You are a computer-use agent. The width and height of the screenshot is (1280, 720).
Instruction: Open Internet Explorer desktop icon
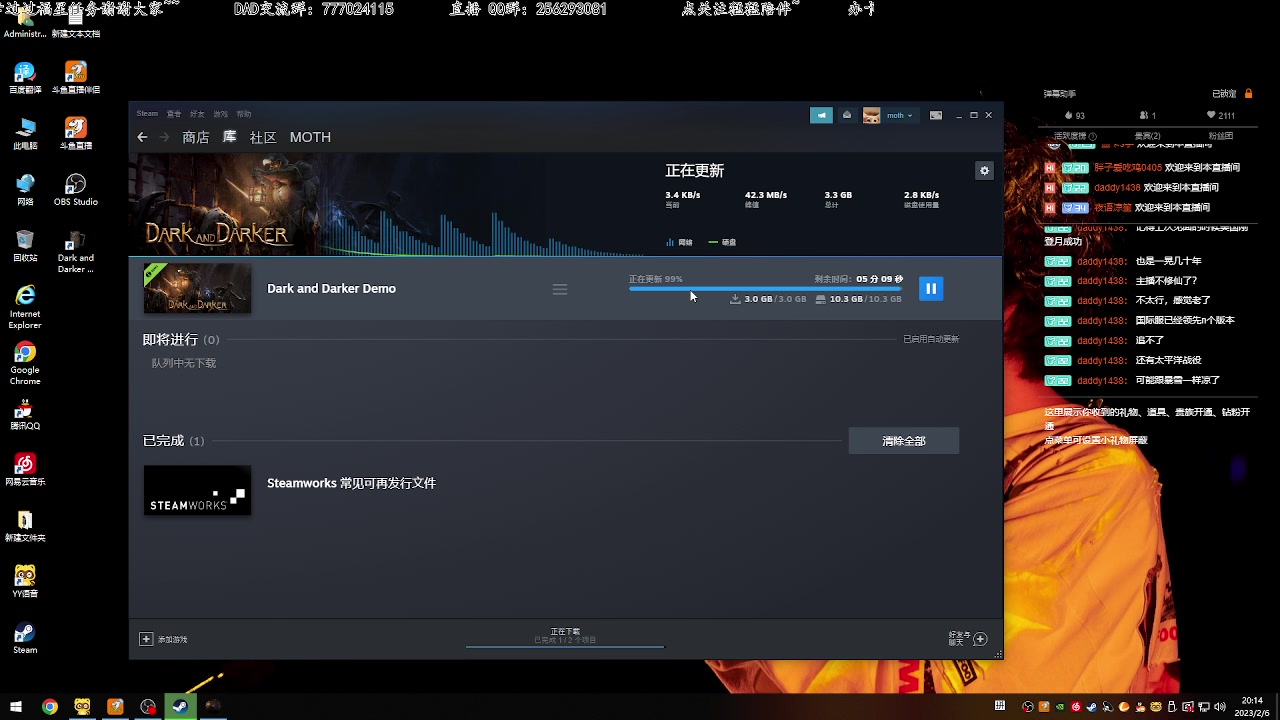(x=25, y=307)
